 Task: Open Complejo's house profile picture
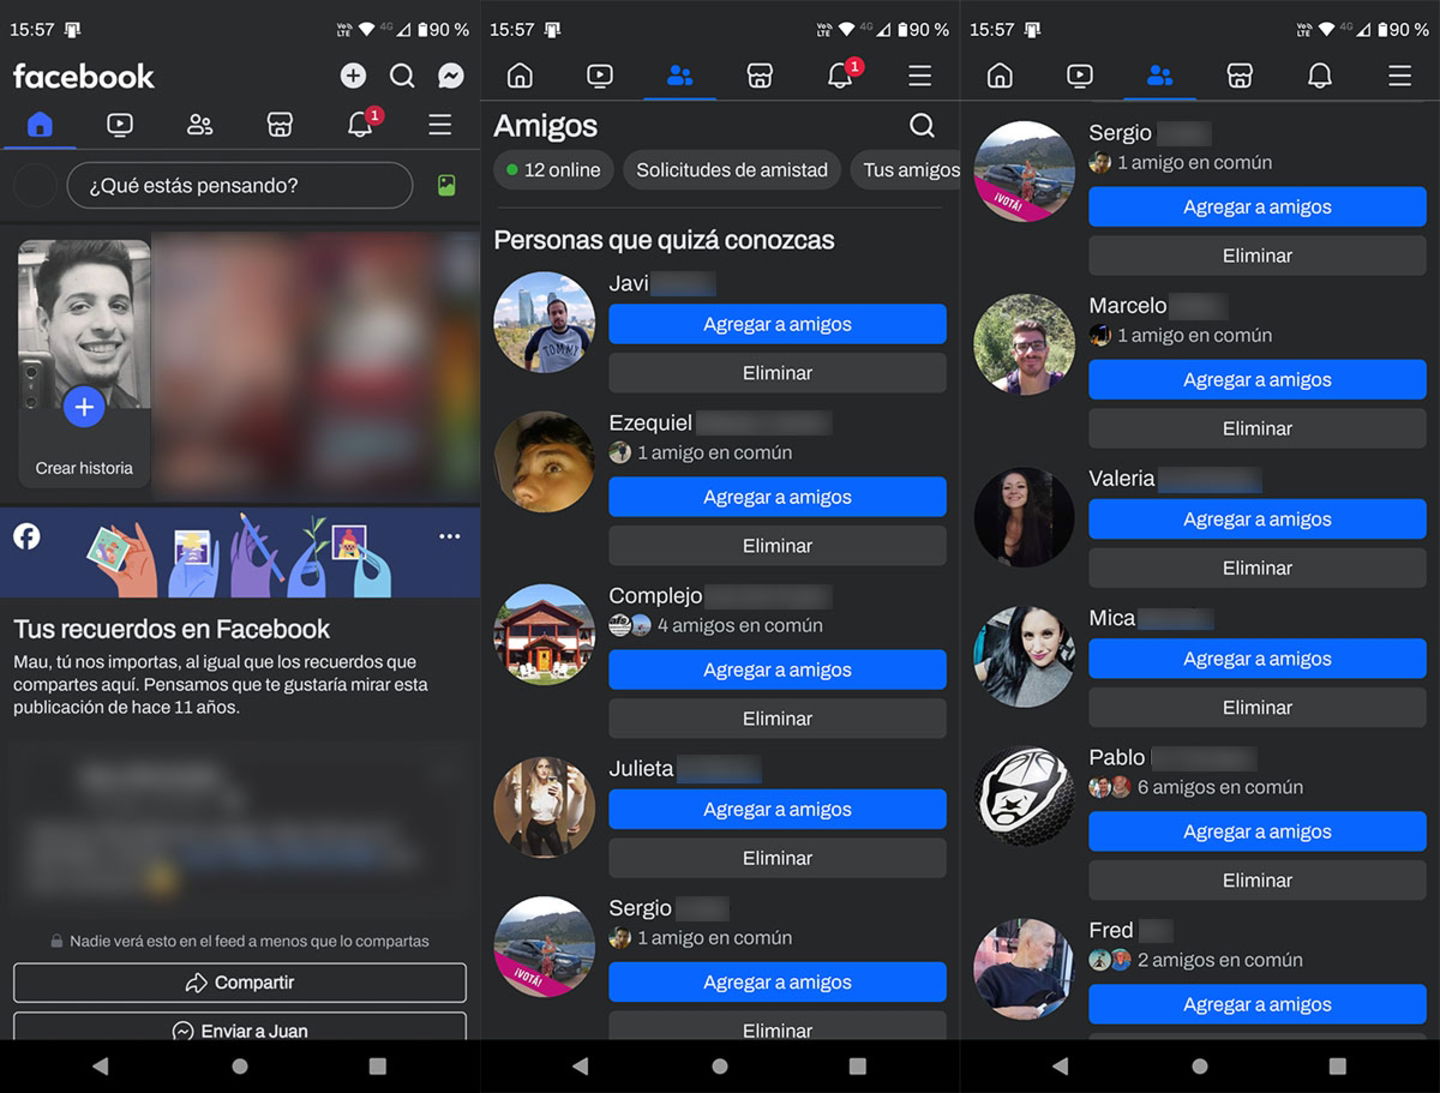point(544,634)
